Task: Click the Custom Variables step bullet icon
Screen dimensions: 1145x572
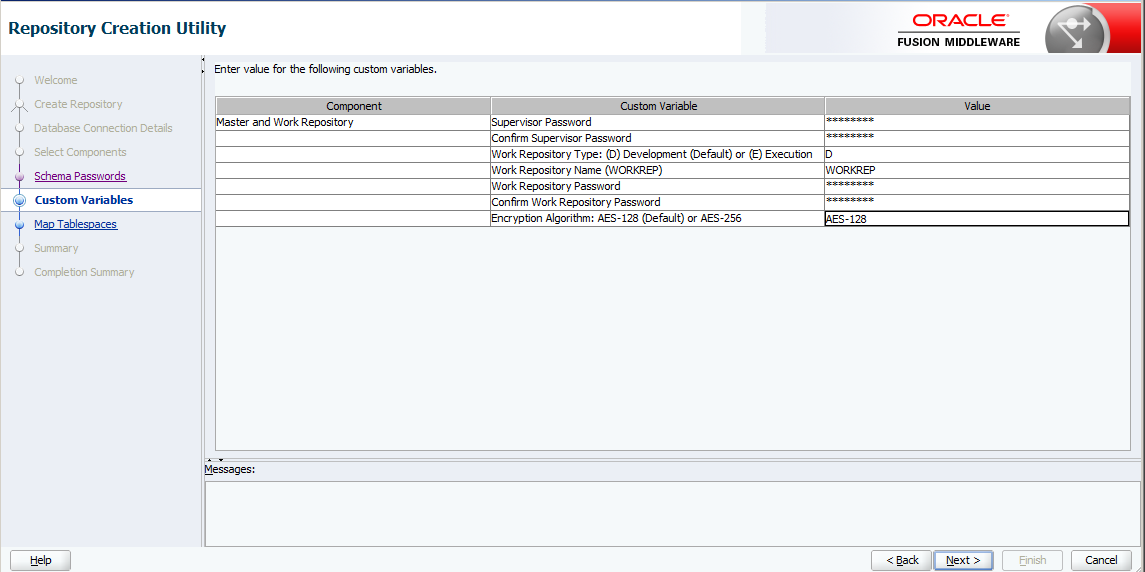Action: coord(19,201)
